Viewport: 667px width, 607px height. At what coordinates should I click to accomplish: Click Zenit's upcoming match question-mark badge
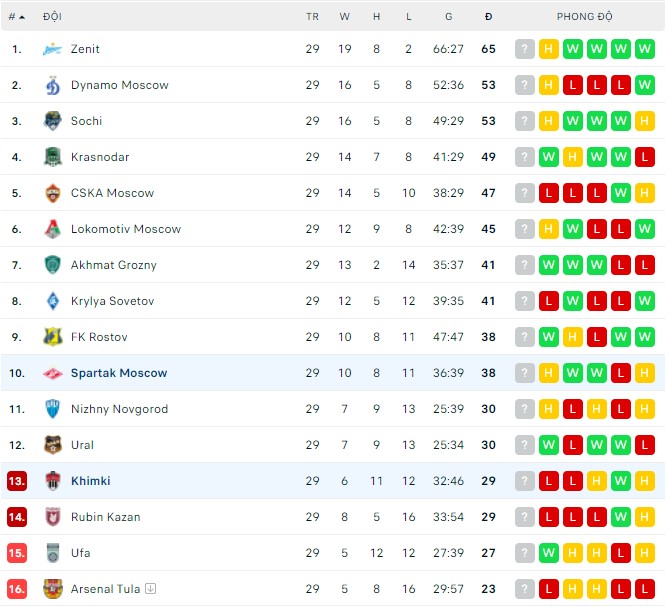(525, 49)
